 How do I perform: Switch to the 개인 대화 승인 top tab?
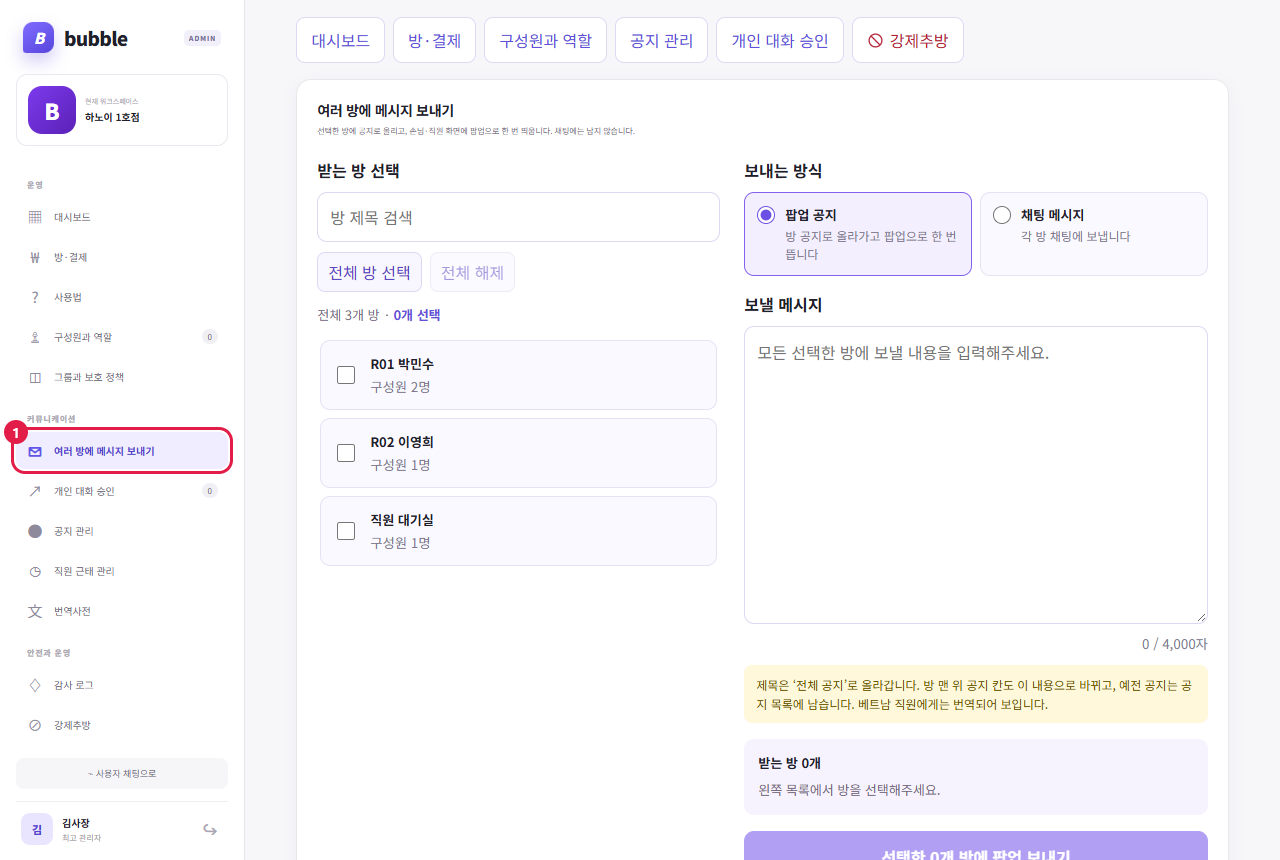click(780, 40)
